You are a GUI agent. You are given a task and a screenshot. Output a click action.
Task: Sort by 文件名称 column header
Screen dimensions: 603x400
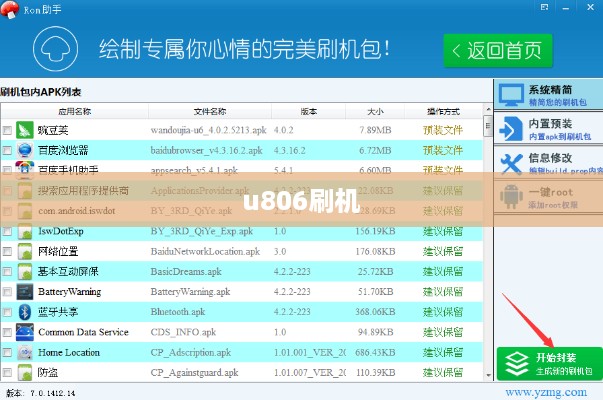click(210, 112)
